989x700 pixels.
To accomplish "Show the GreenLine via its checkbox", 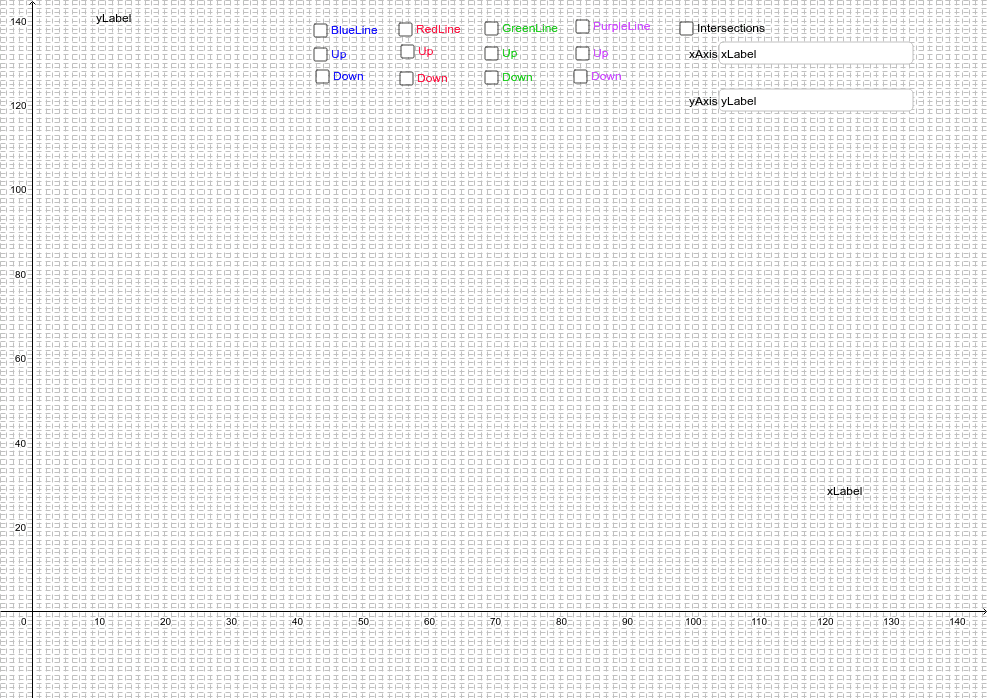I will [x=491, y=28].
